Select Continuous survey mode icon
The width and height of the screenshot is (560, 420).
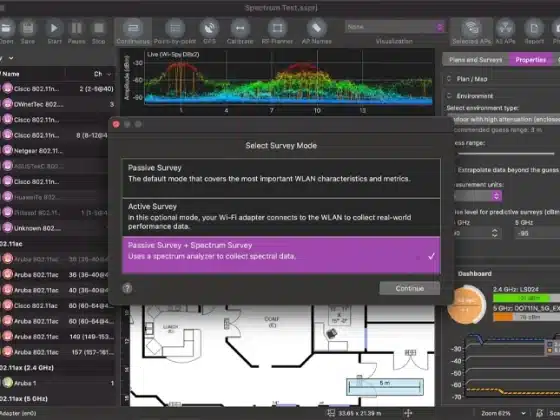[133, 28]
